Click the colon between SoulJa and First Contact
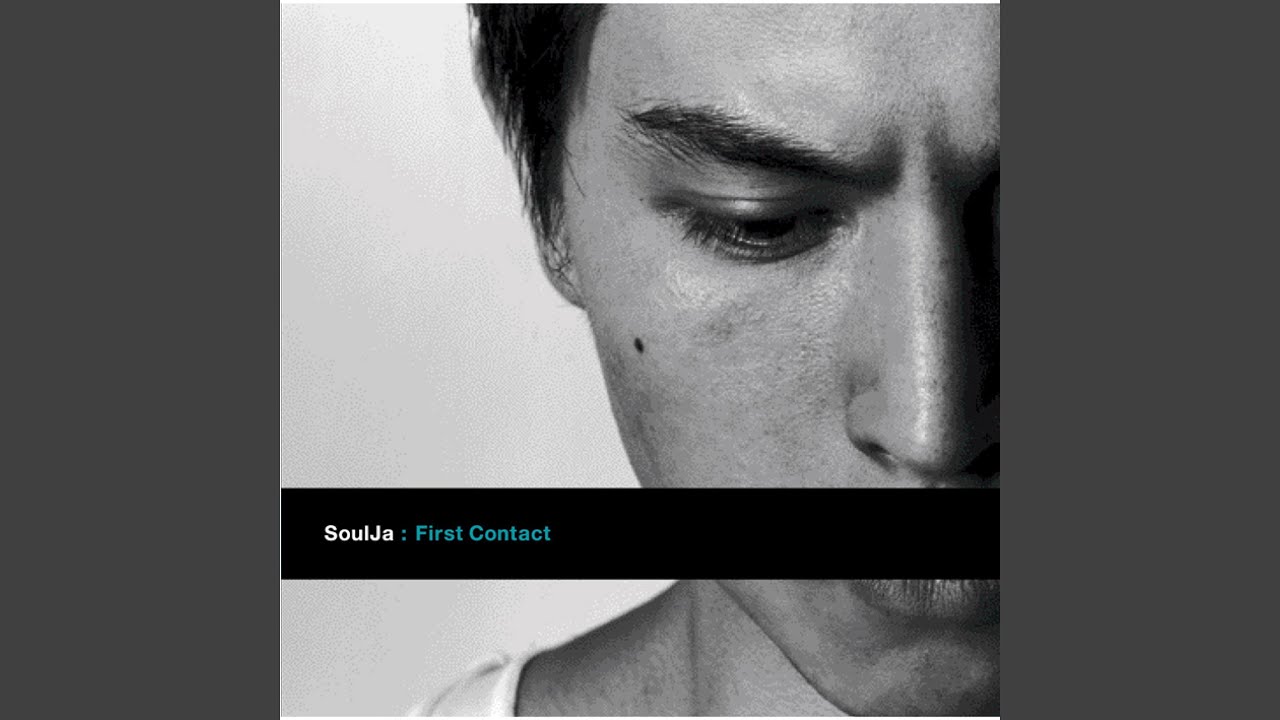This screenshot has height=720, width=1280. (x=404, y=535)
